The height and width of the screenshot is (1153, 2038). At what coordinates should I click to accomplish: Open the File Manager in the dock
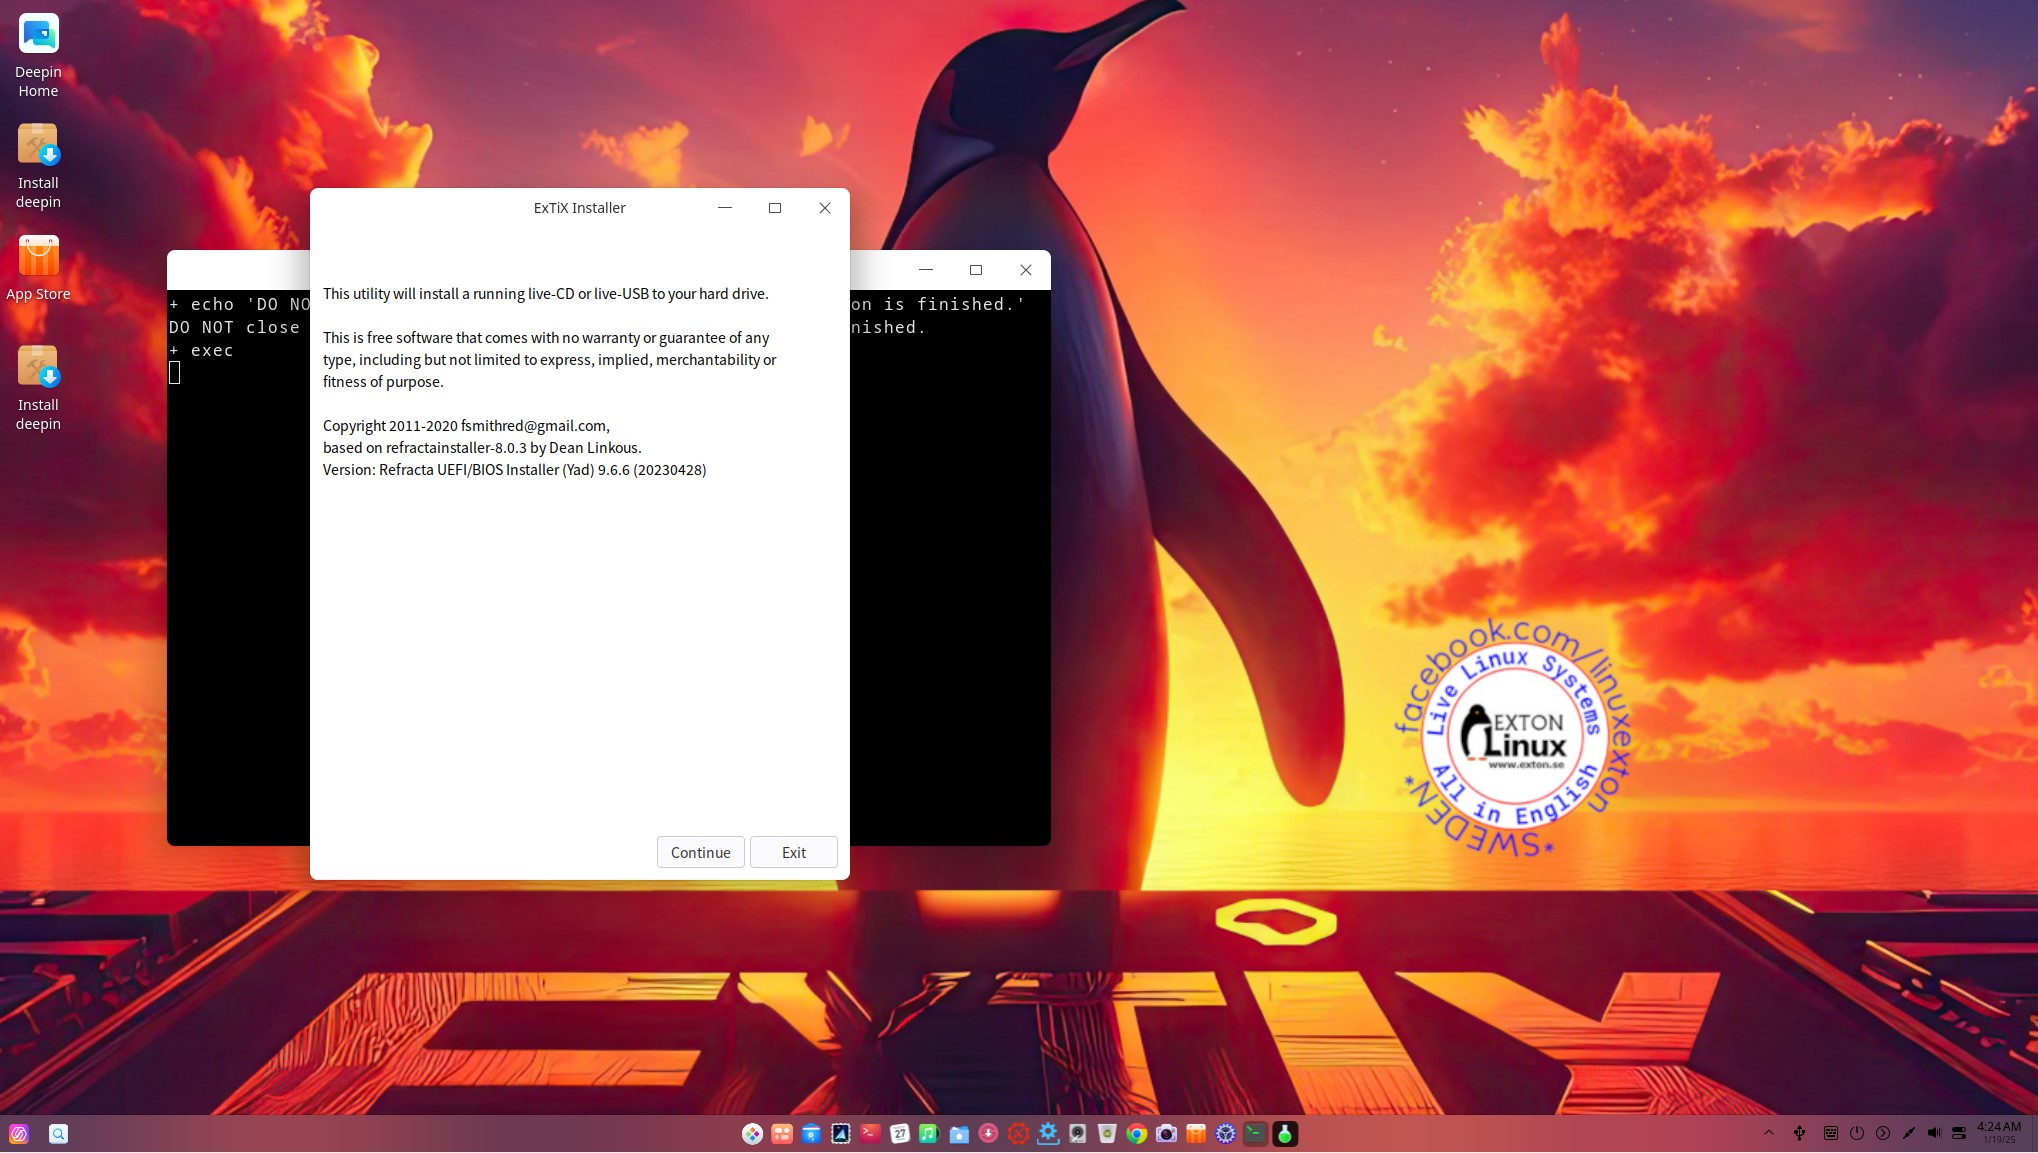(x=959, y=1134)
